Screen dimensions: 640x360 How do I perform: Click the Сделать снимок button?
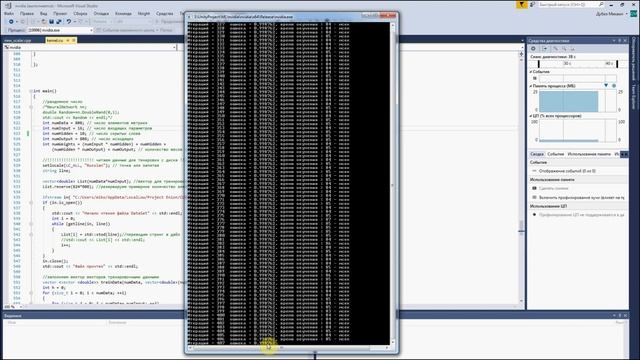(x=553, y=189)
